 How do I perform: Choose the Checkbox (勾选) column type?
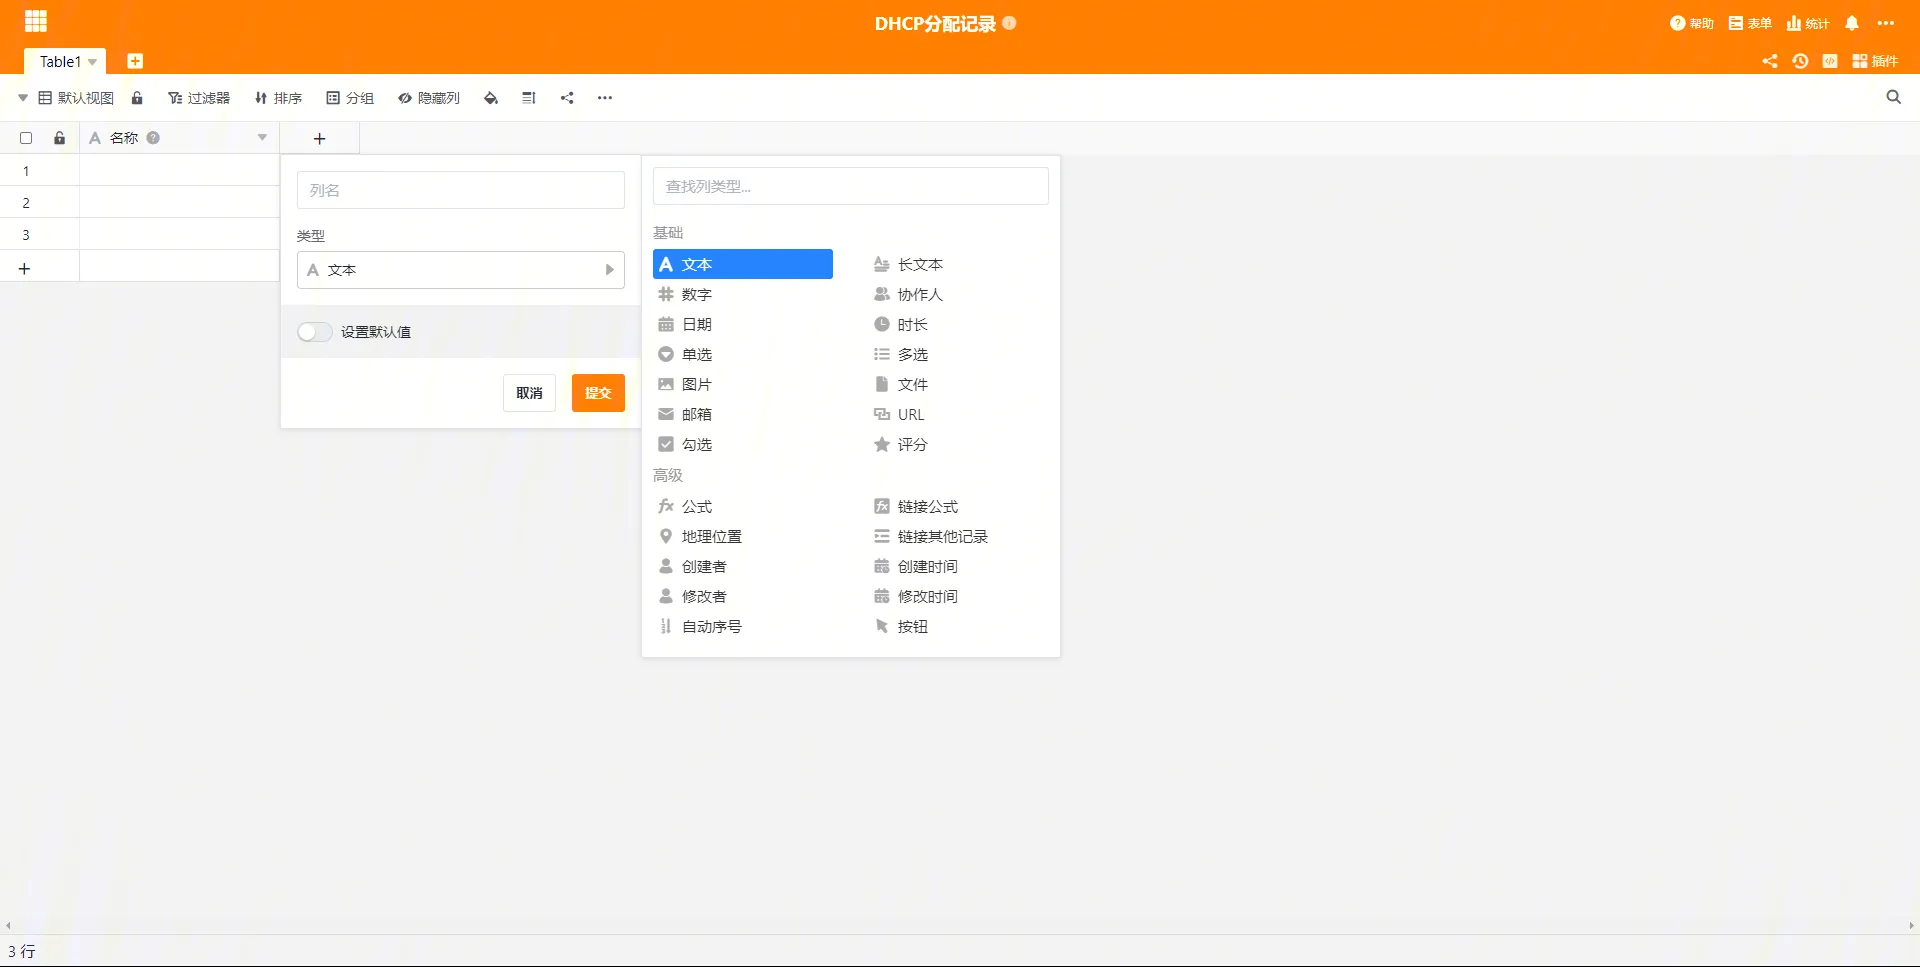(696, 444)
